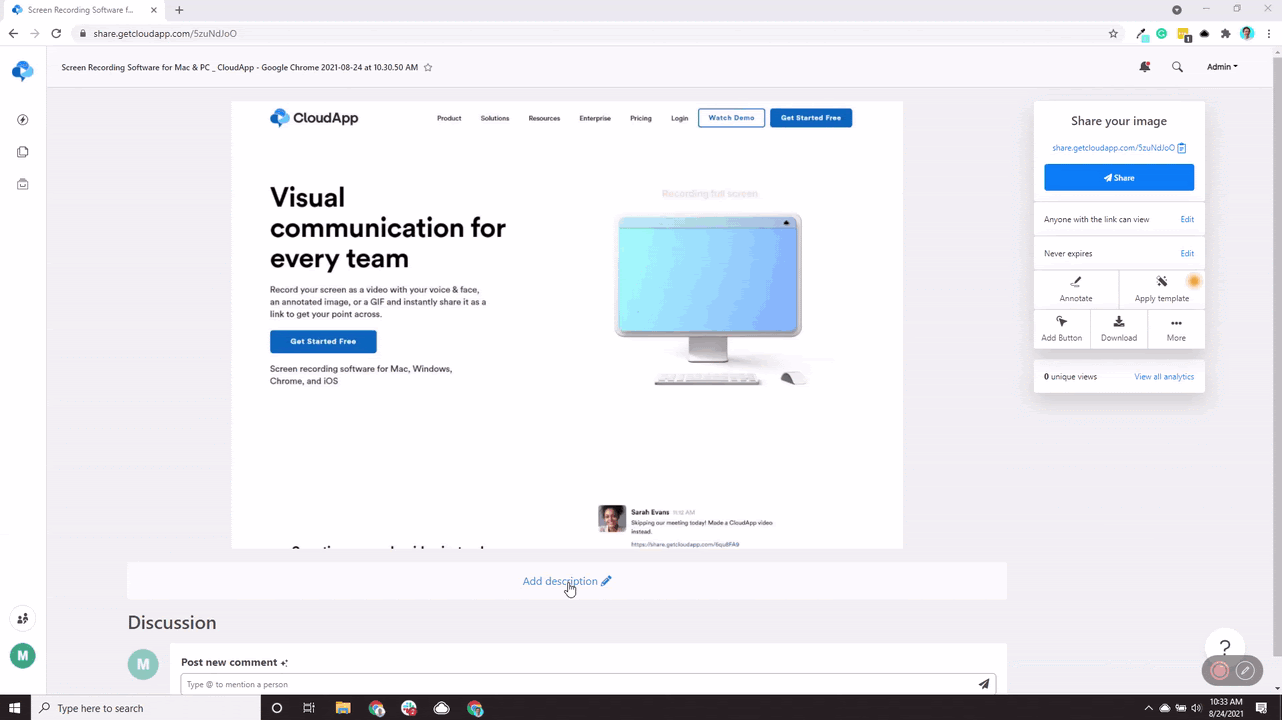Open View all analytics link
The height and width of the screenshot is (720, 1282).
tap(1164, 377)
